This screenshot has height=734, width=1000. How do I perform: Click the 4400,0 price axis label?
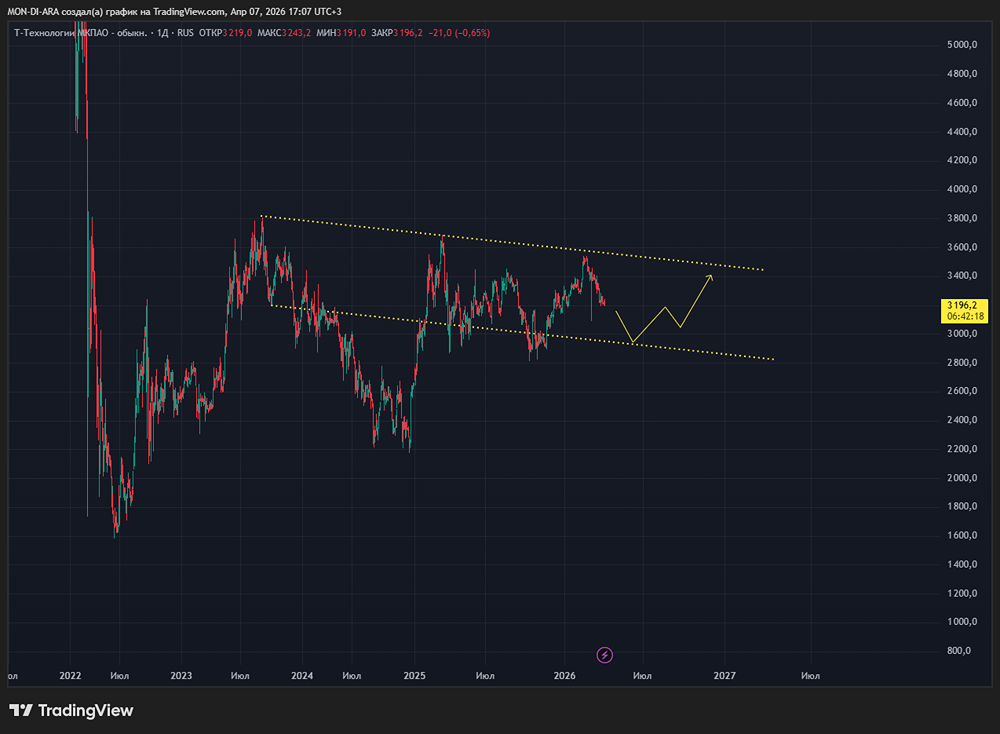962,131
